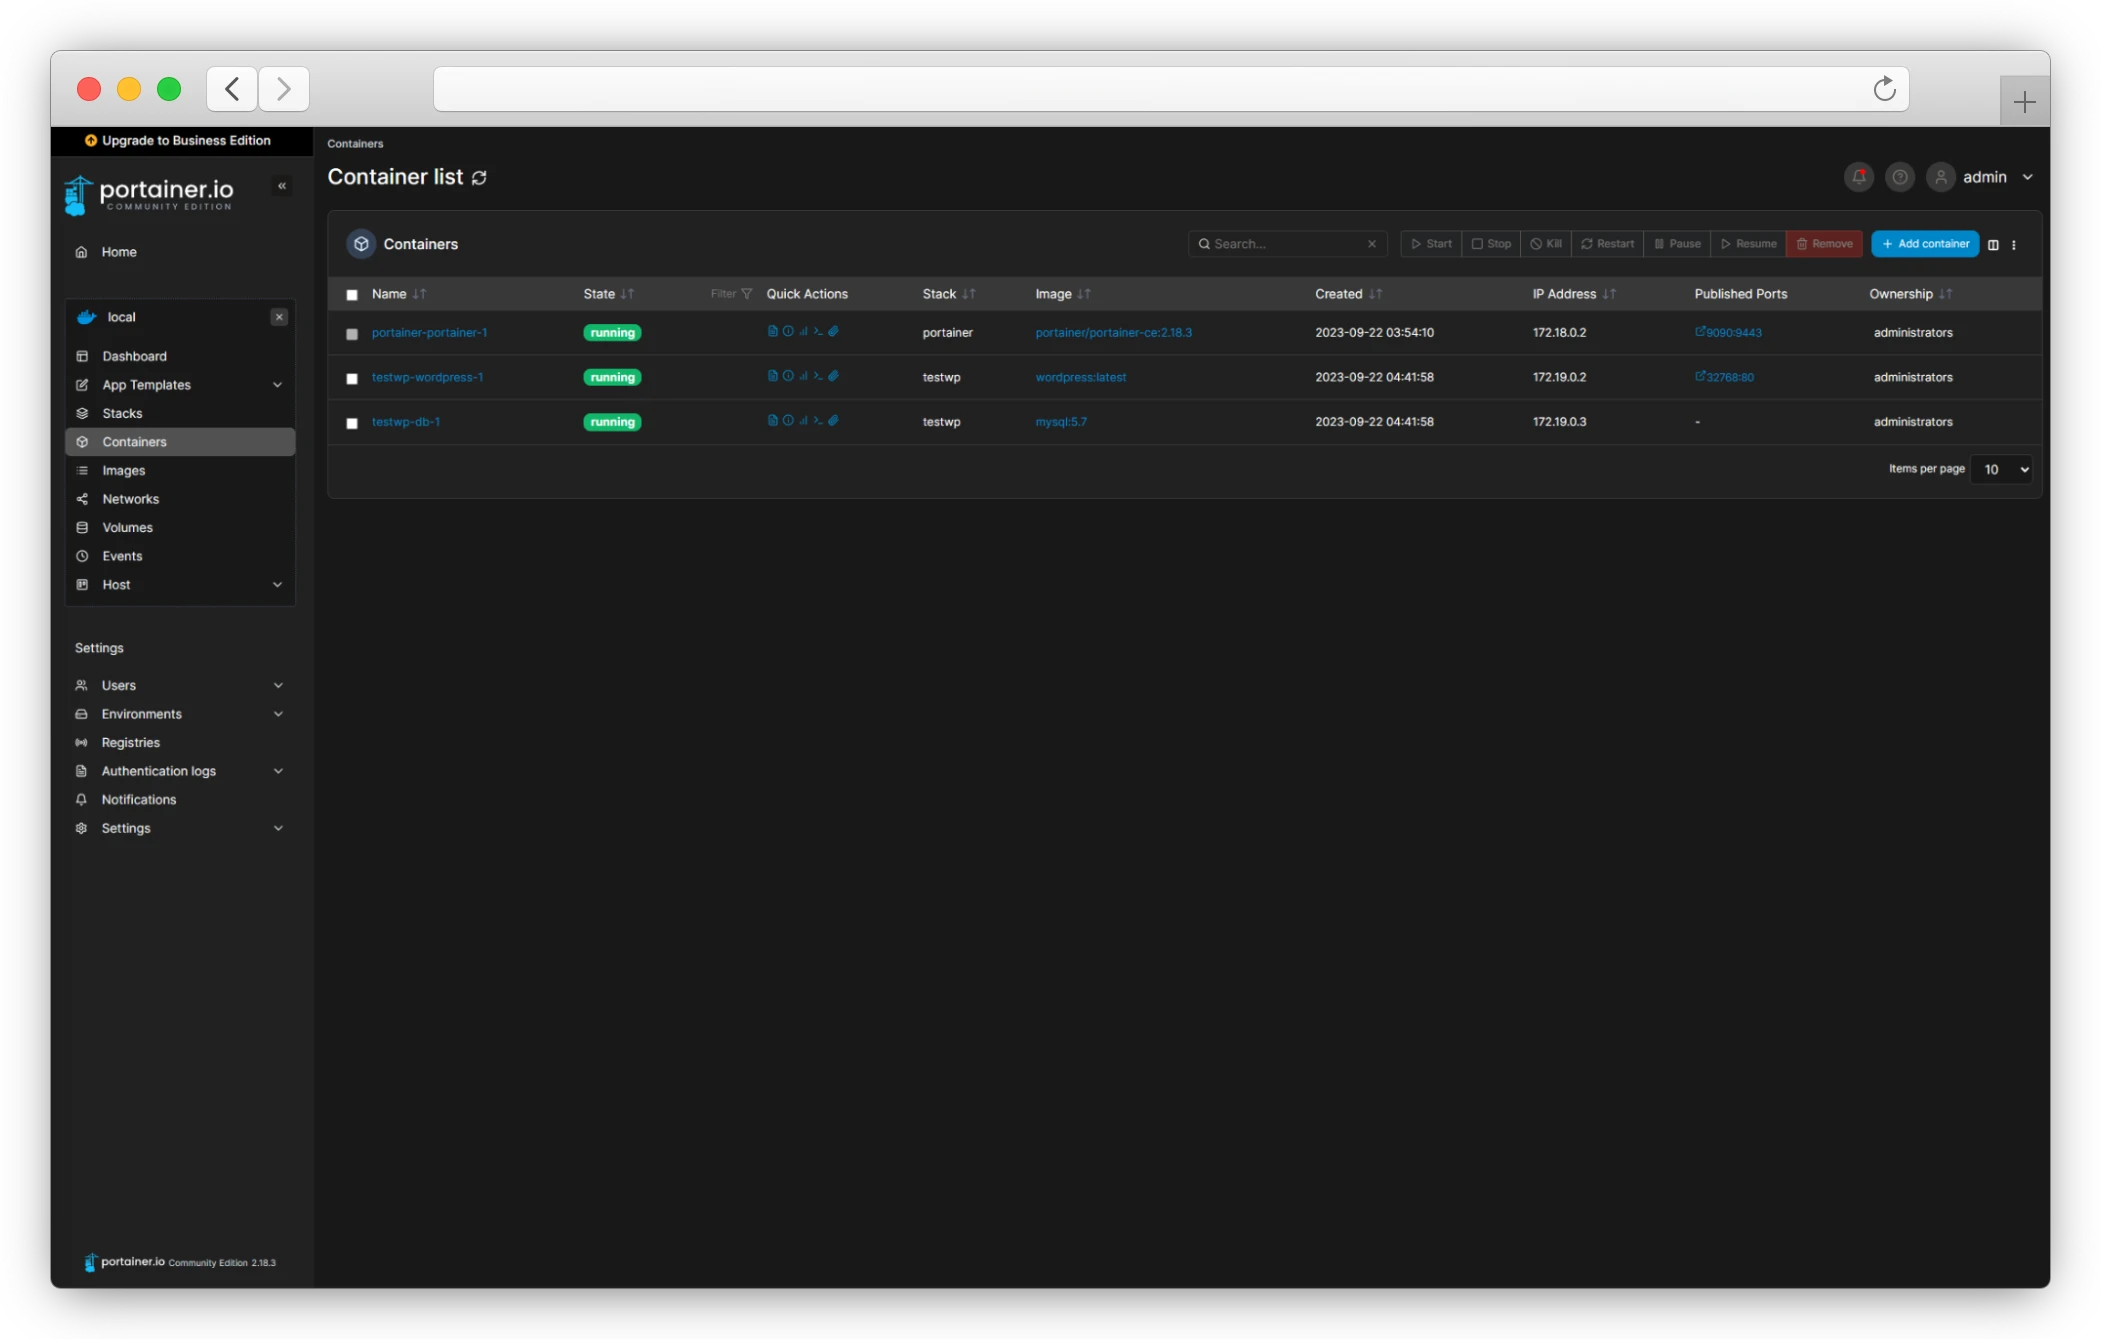The height and width of the screenshot is (1339, 2101).
Task: Open the items per page dropdown
Action: 2001,469
